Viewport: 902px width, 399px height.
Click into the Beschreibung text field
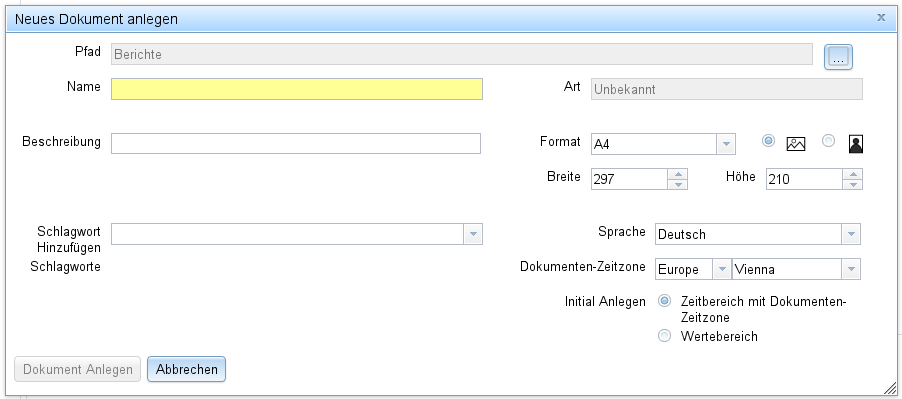[x=296, y=144]
